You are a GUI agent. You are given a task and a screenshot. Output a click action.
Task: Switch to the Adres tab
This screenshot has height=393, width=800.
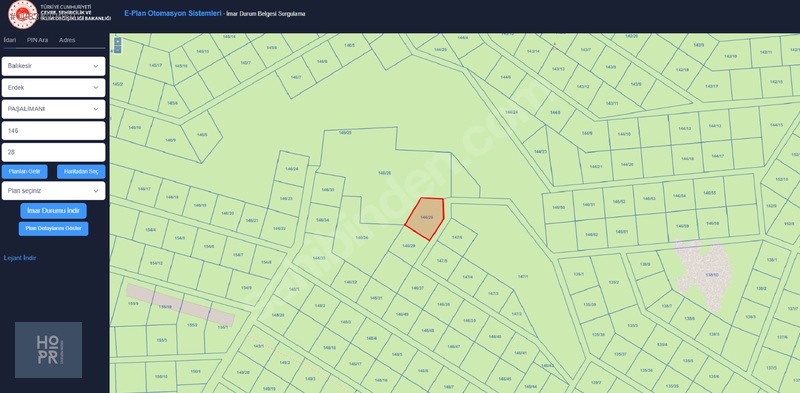coord(67,40)
